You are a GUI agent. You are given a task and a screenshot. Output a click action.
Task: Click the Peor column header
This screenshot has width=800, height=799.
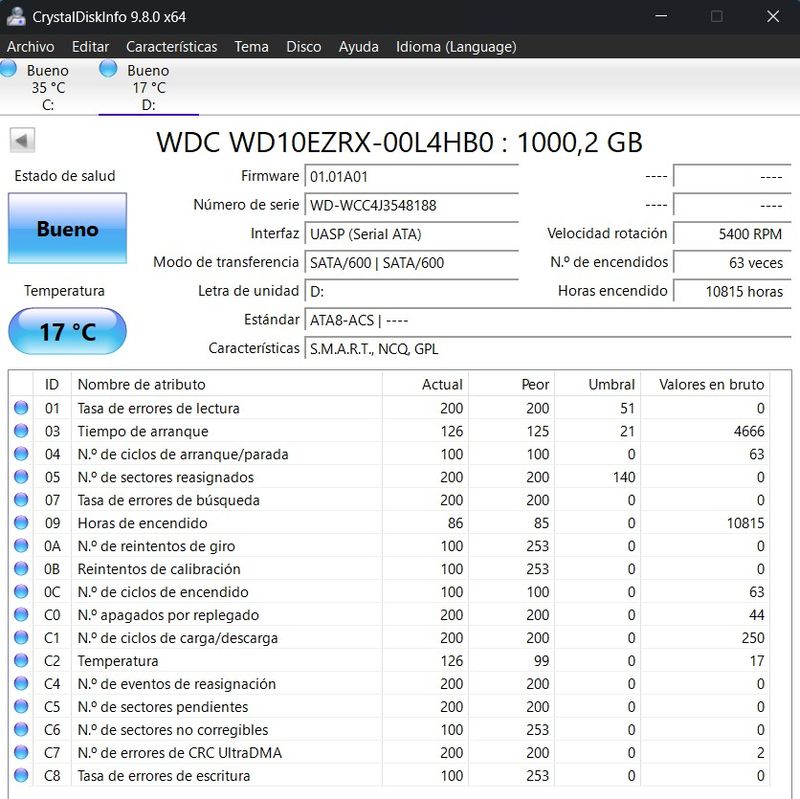[512, 384]
